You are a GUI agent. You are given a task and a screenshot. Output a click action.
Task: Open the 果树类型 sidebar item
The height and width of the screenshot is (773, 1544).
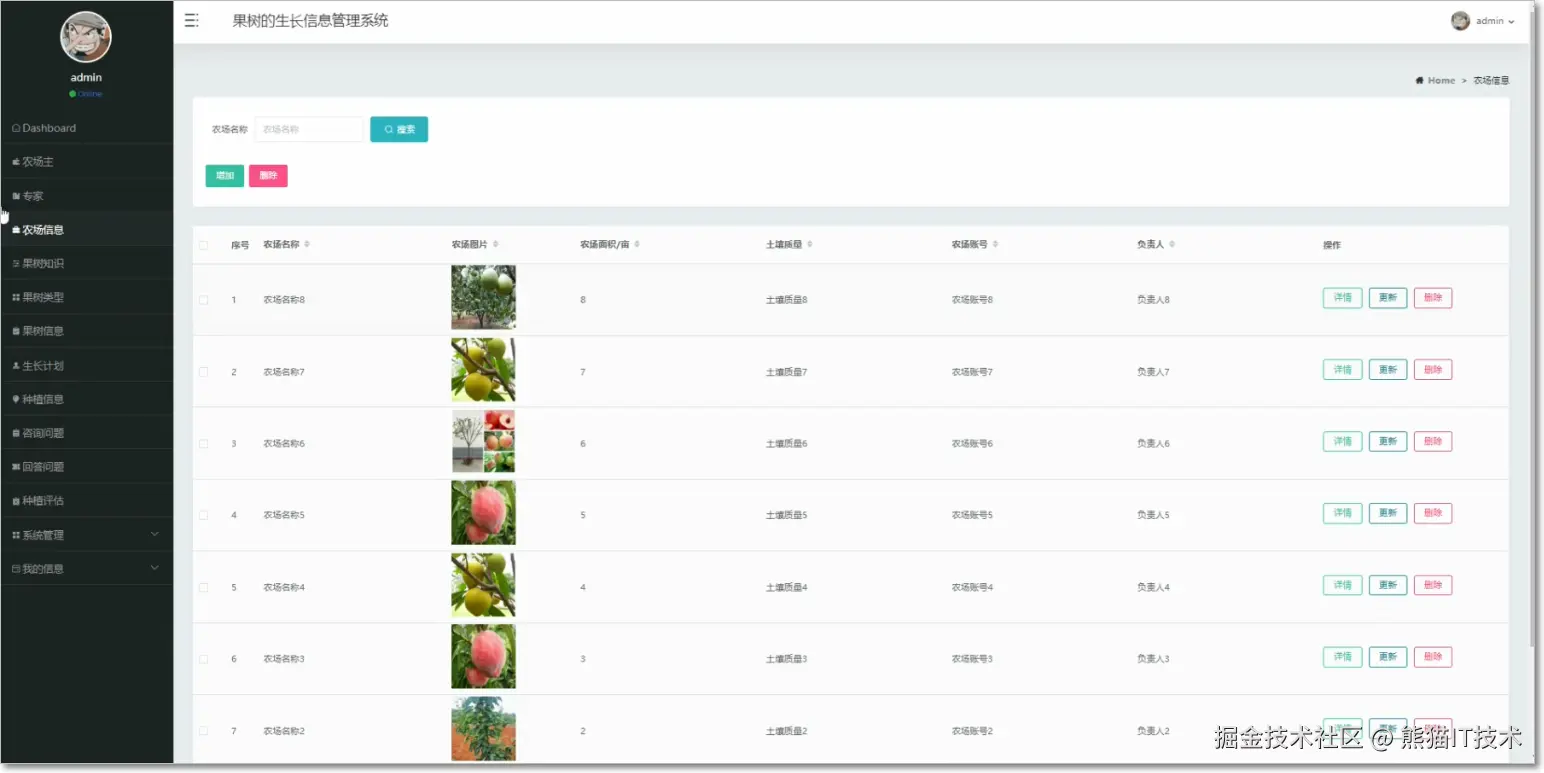(86, 297)
